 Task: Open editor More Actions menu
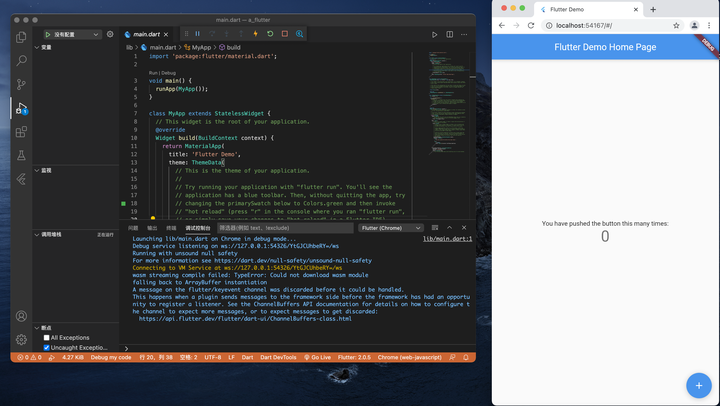click(x=464, y=34)
